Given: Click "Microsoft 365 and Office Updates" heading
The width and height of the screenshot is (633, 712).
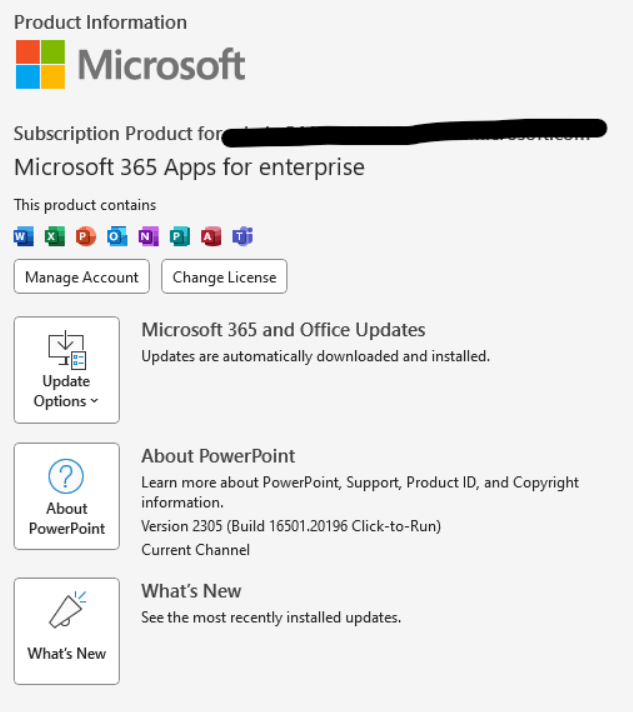Looking at the screenshot, I should coord(283,330).
